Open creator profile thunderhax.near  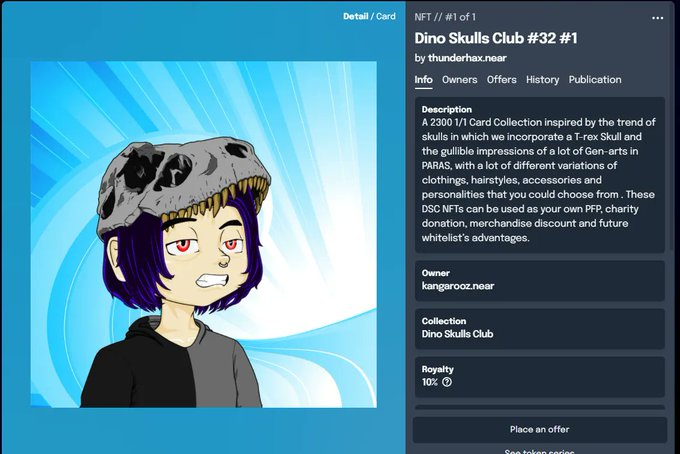[467, 58]
